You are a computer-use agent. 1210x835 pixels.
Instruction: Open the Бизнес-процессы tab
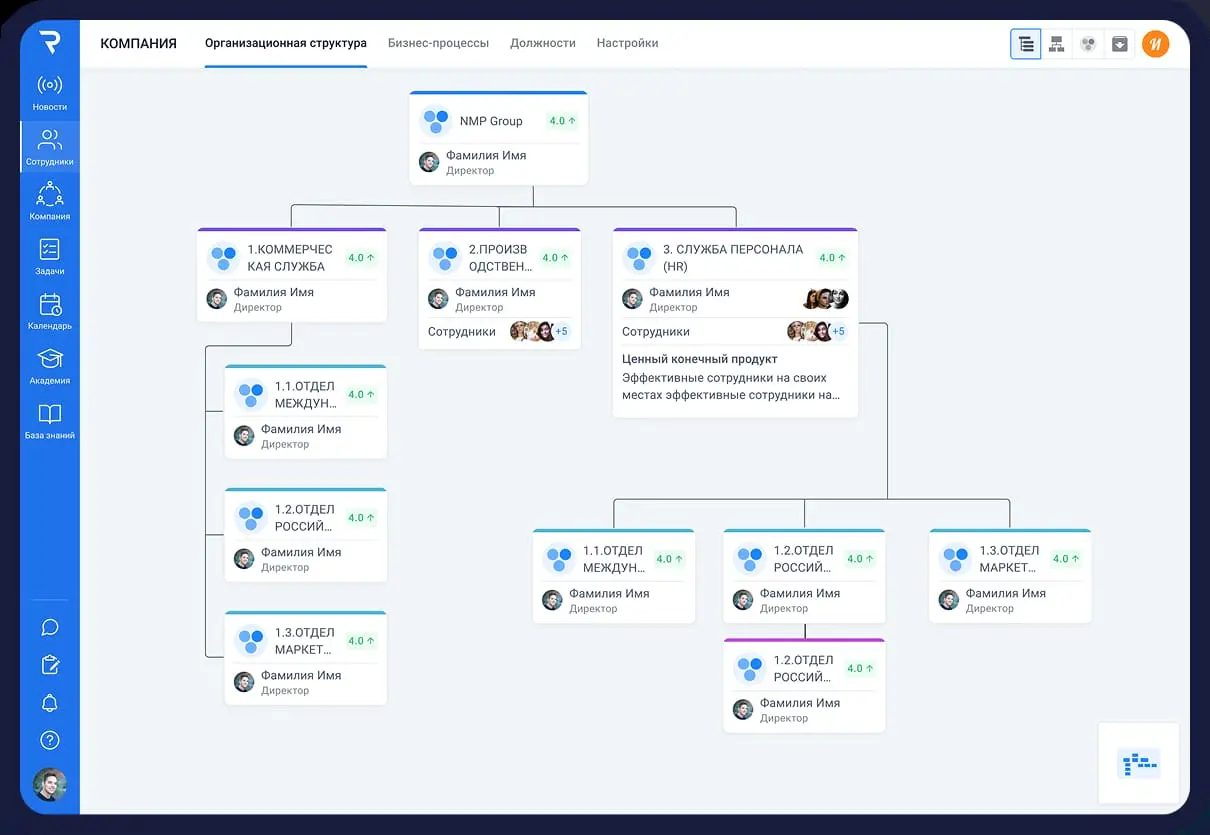coord(438,43)
